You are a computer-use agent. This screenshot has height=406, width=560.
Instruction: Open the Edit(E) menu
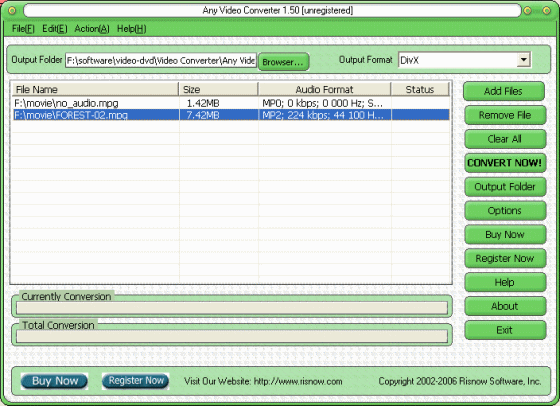tap(55, 29)
